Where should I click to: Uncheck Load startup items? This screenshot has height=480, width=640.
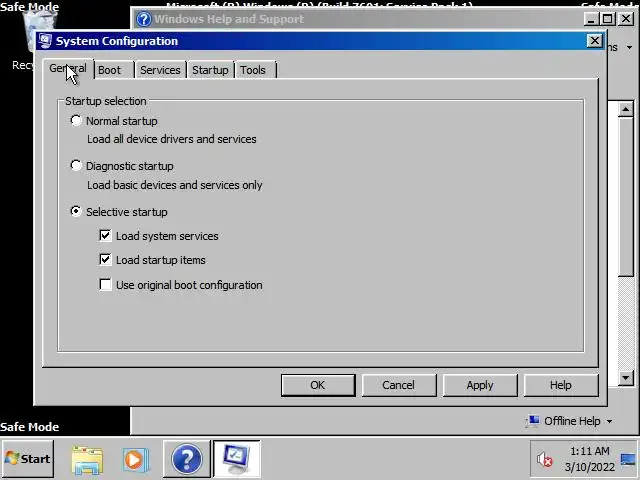tap(105, 260)
